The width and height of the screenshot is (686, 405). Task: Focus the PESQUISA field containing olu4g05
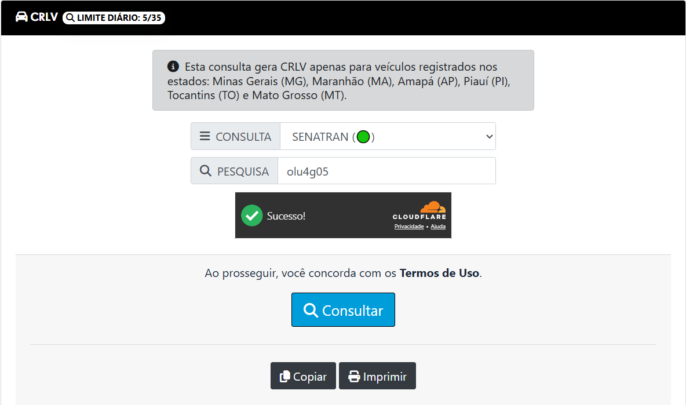pyautogui.click(x=387, y=171)
